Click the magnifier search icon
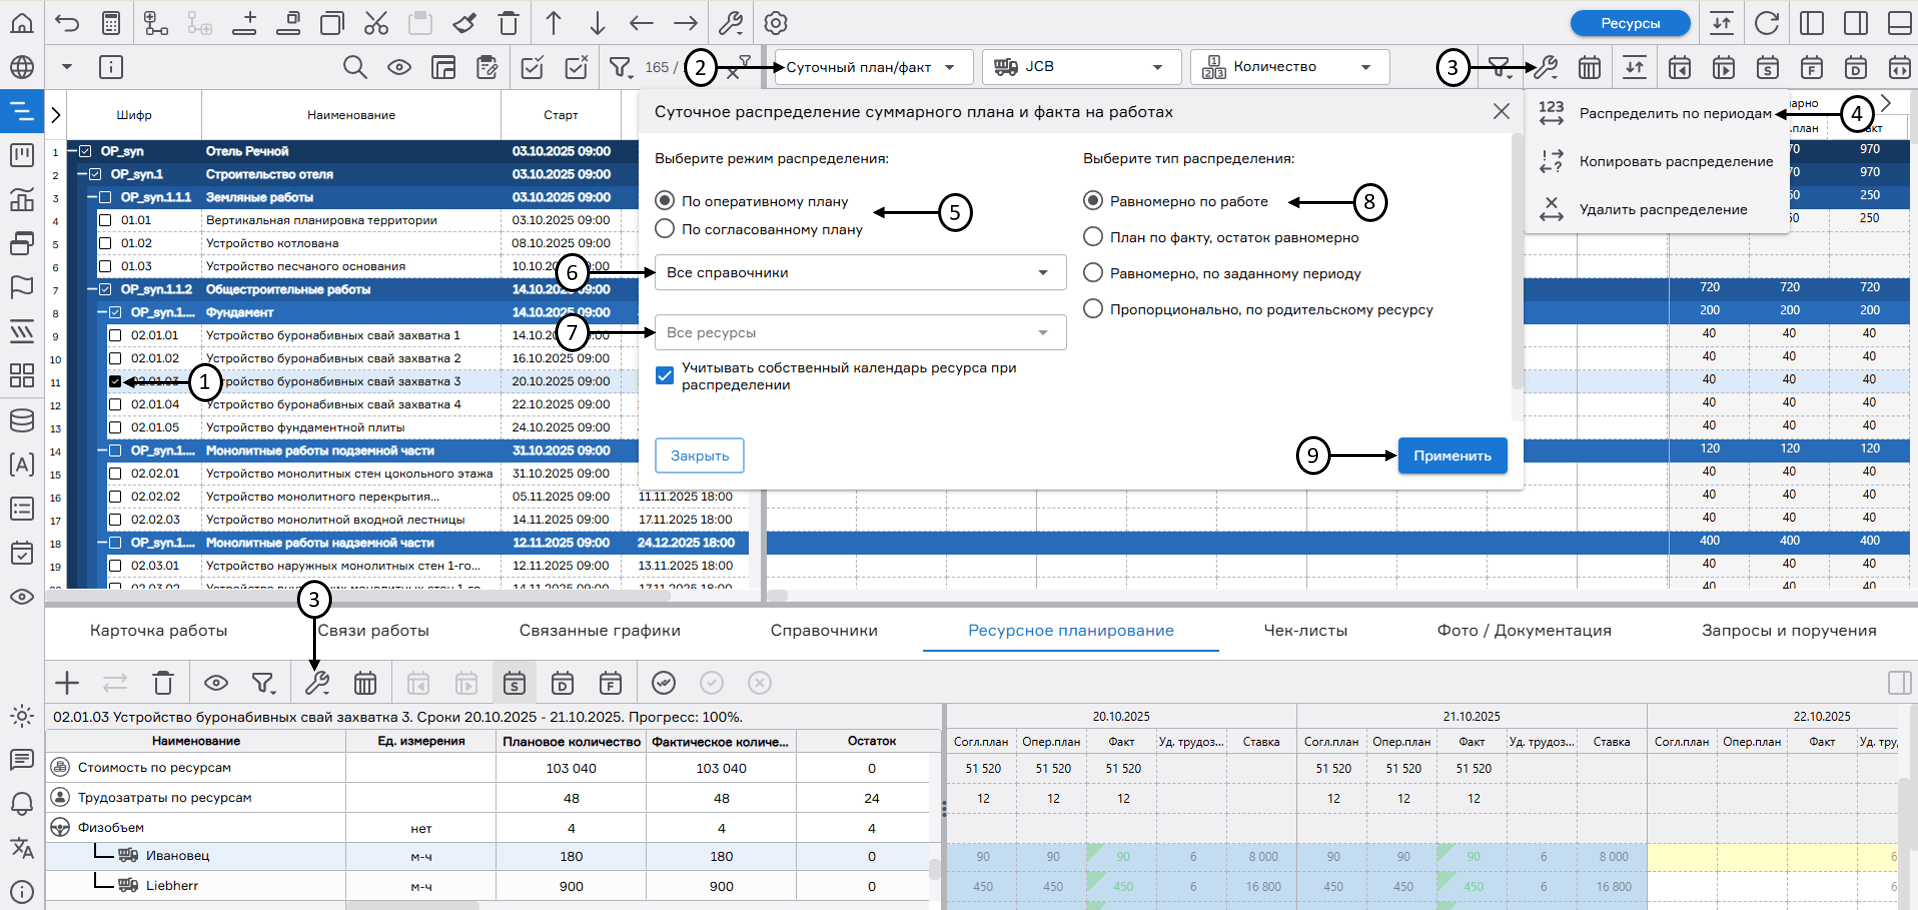This screenshot has height=910, width=1918. point(355,67)
